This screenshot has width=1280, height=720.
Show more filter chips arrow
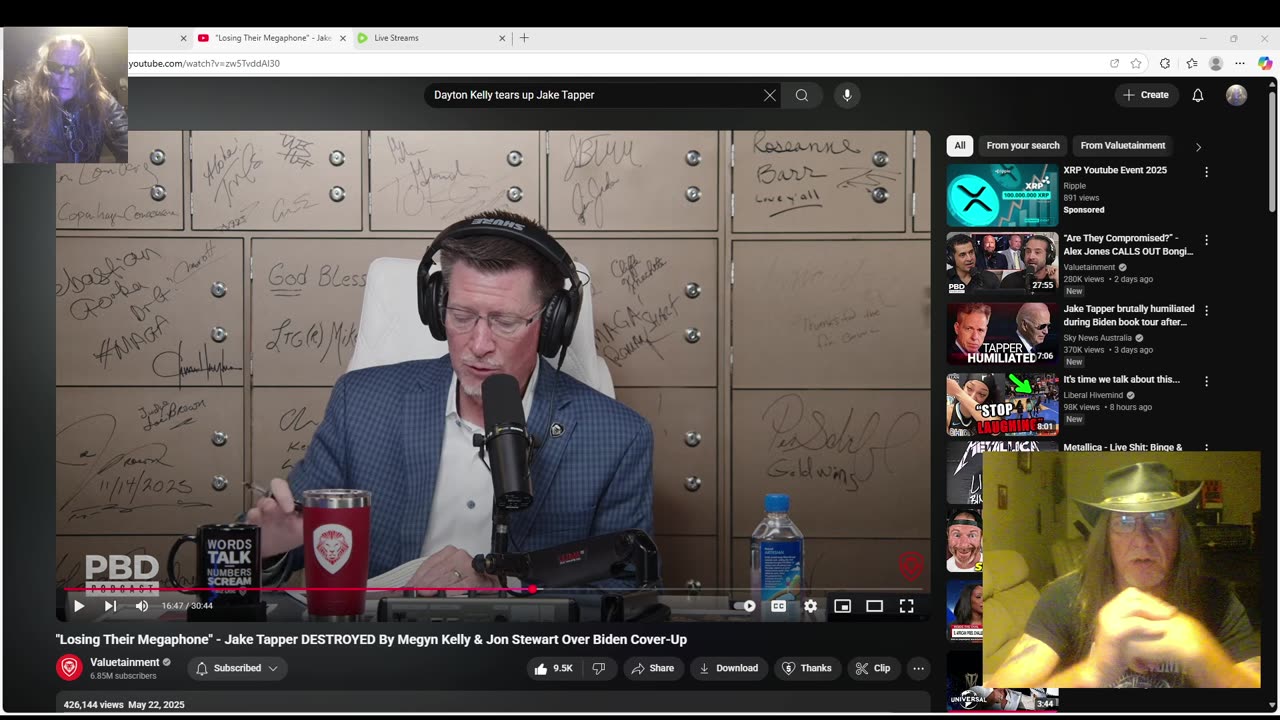click(x=1198, y=147)
